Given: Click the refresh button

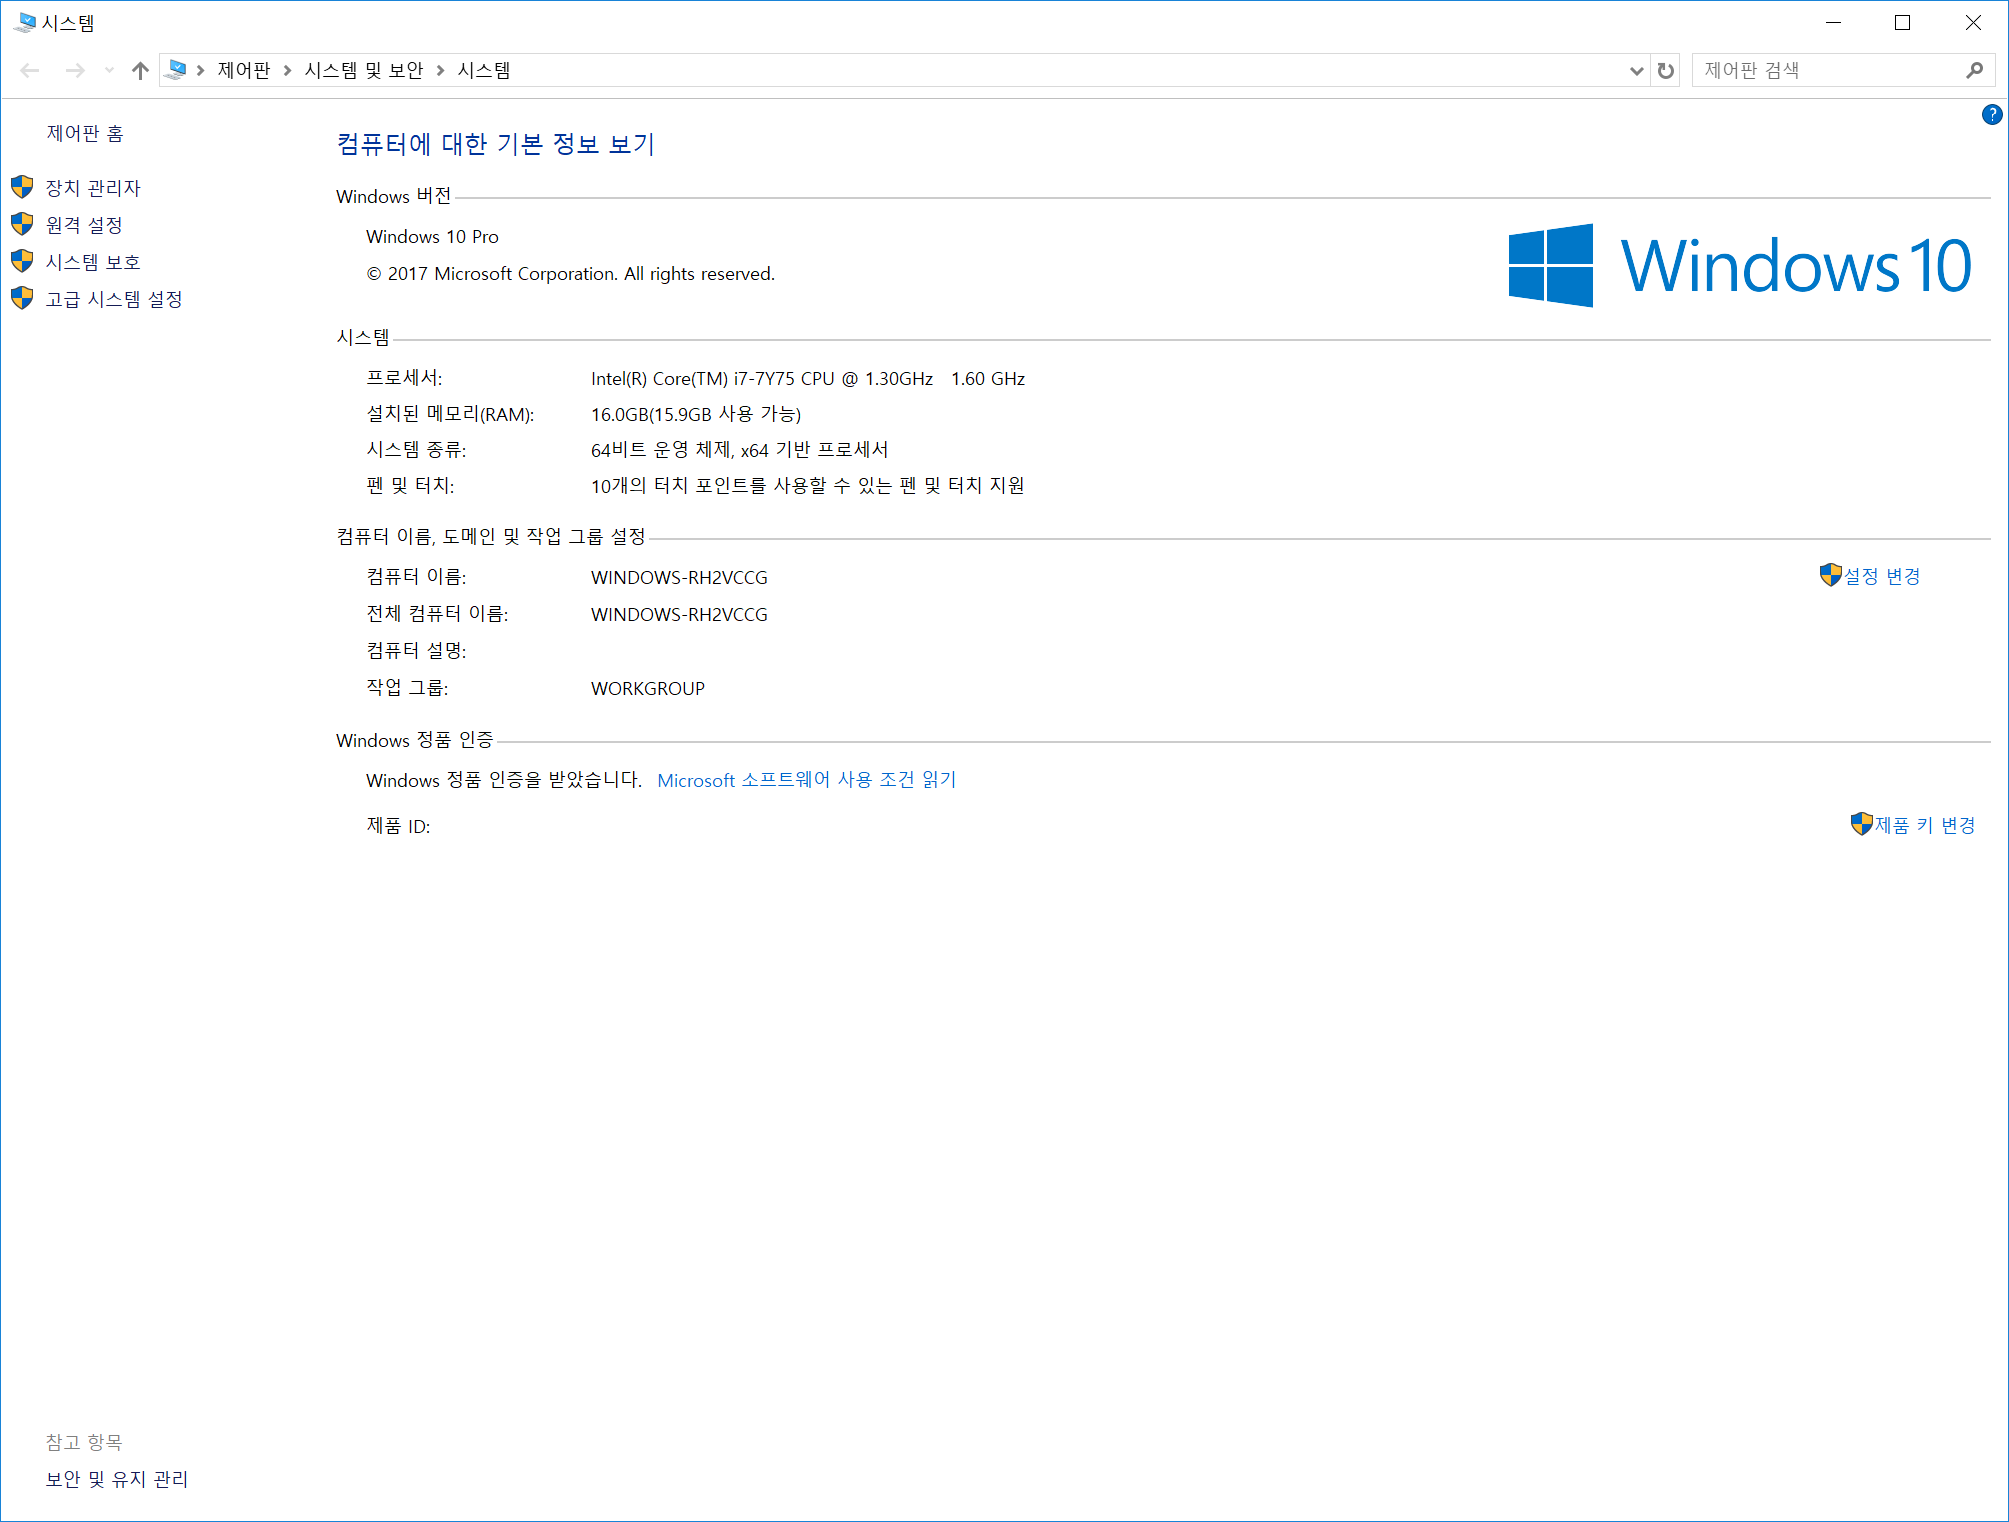Looking at the screenshot, I should click(1665, 70).
